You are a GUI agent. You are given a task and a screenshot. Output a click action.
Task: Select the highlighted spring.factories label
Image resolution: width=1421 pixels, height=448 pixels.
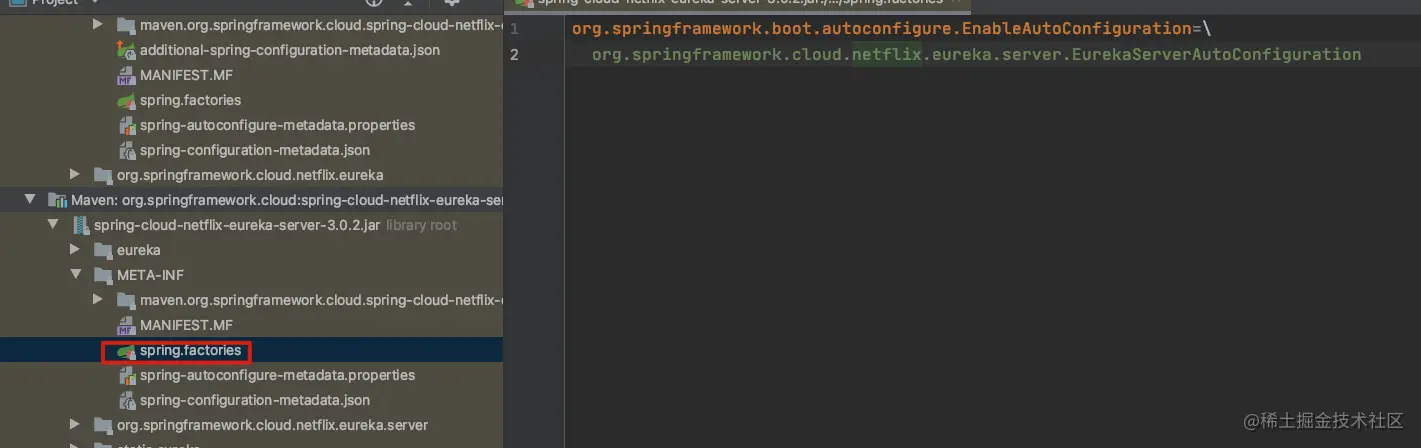click(190, 351)
